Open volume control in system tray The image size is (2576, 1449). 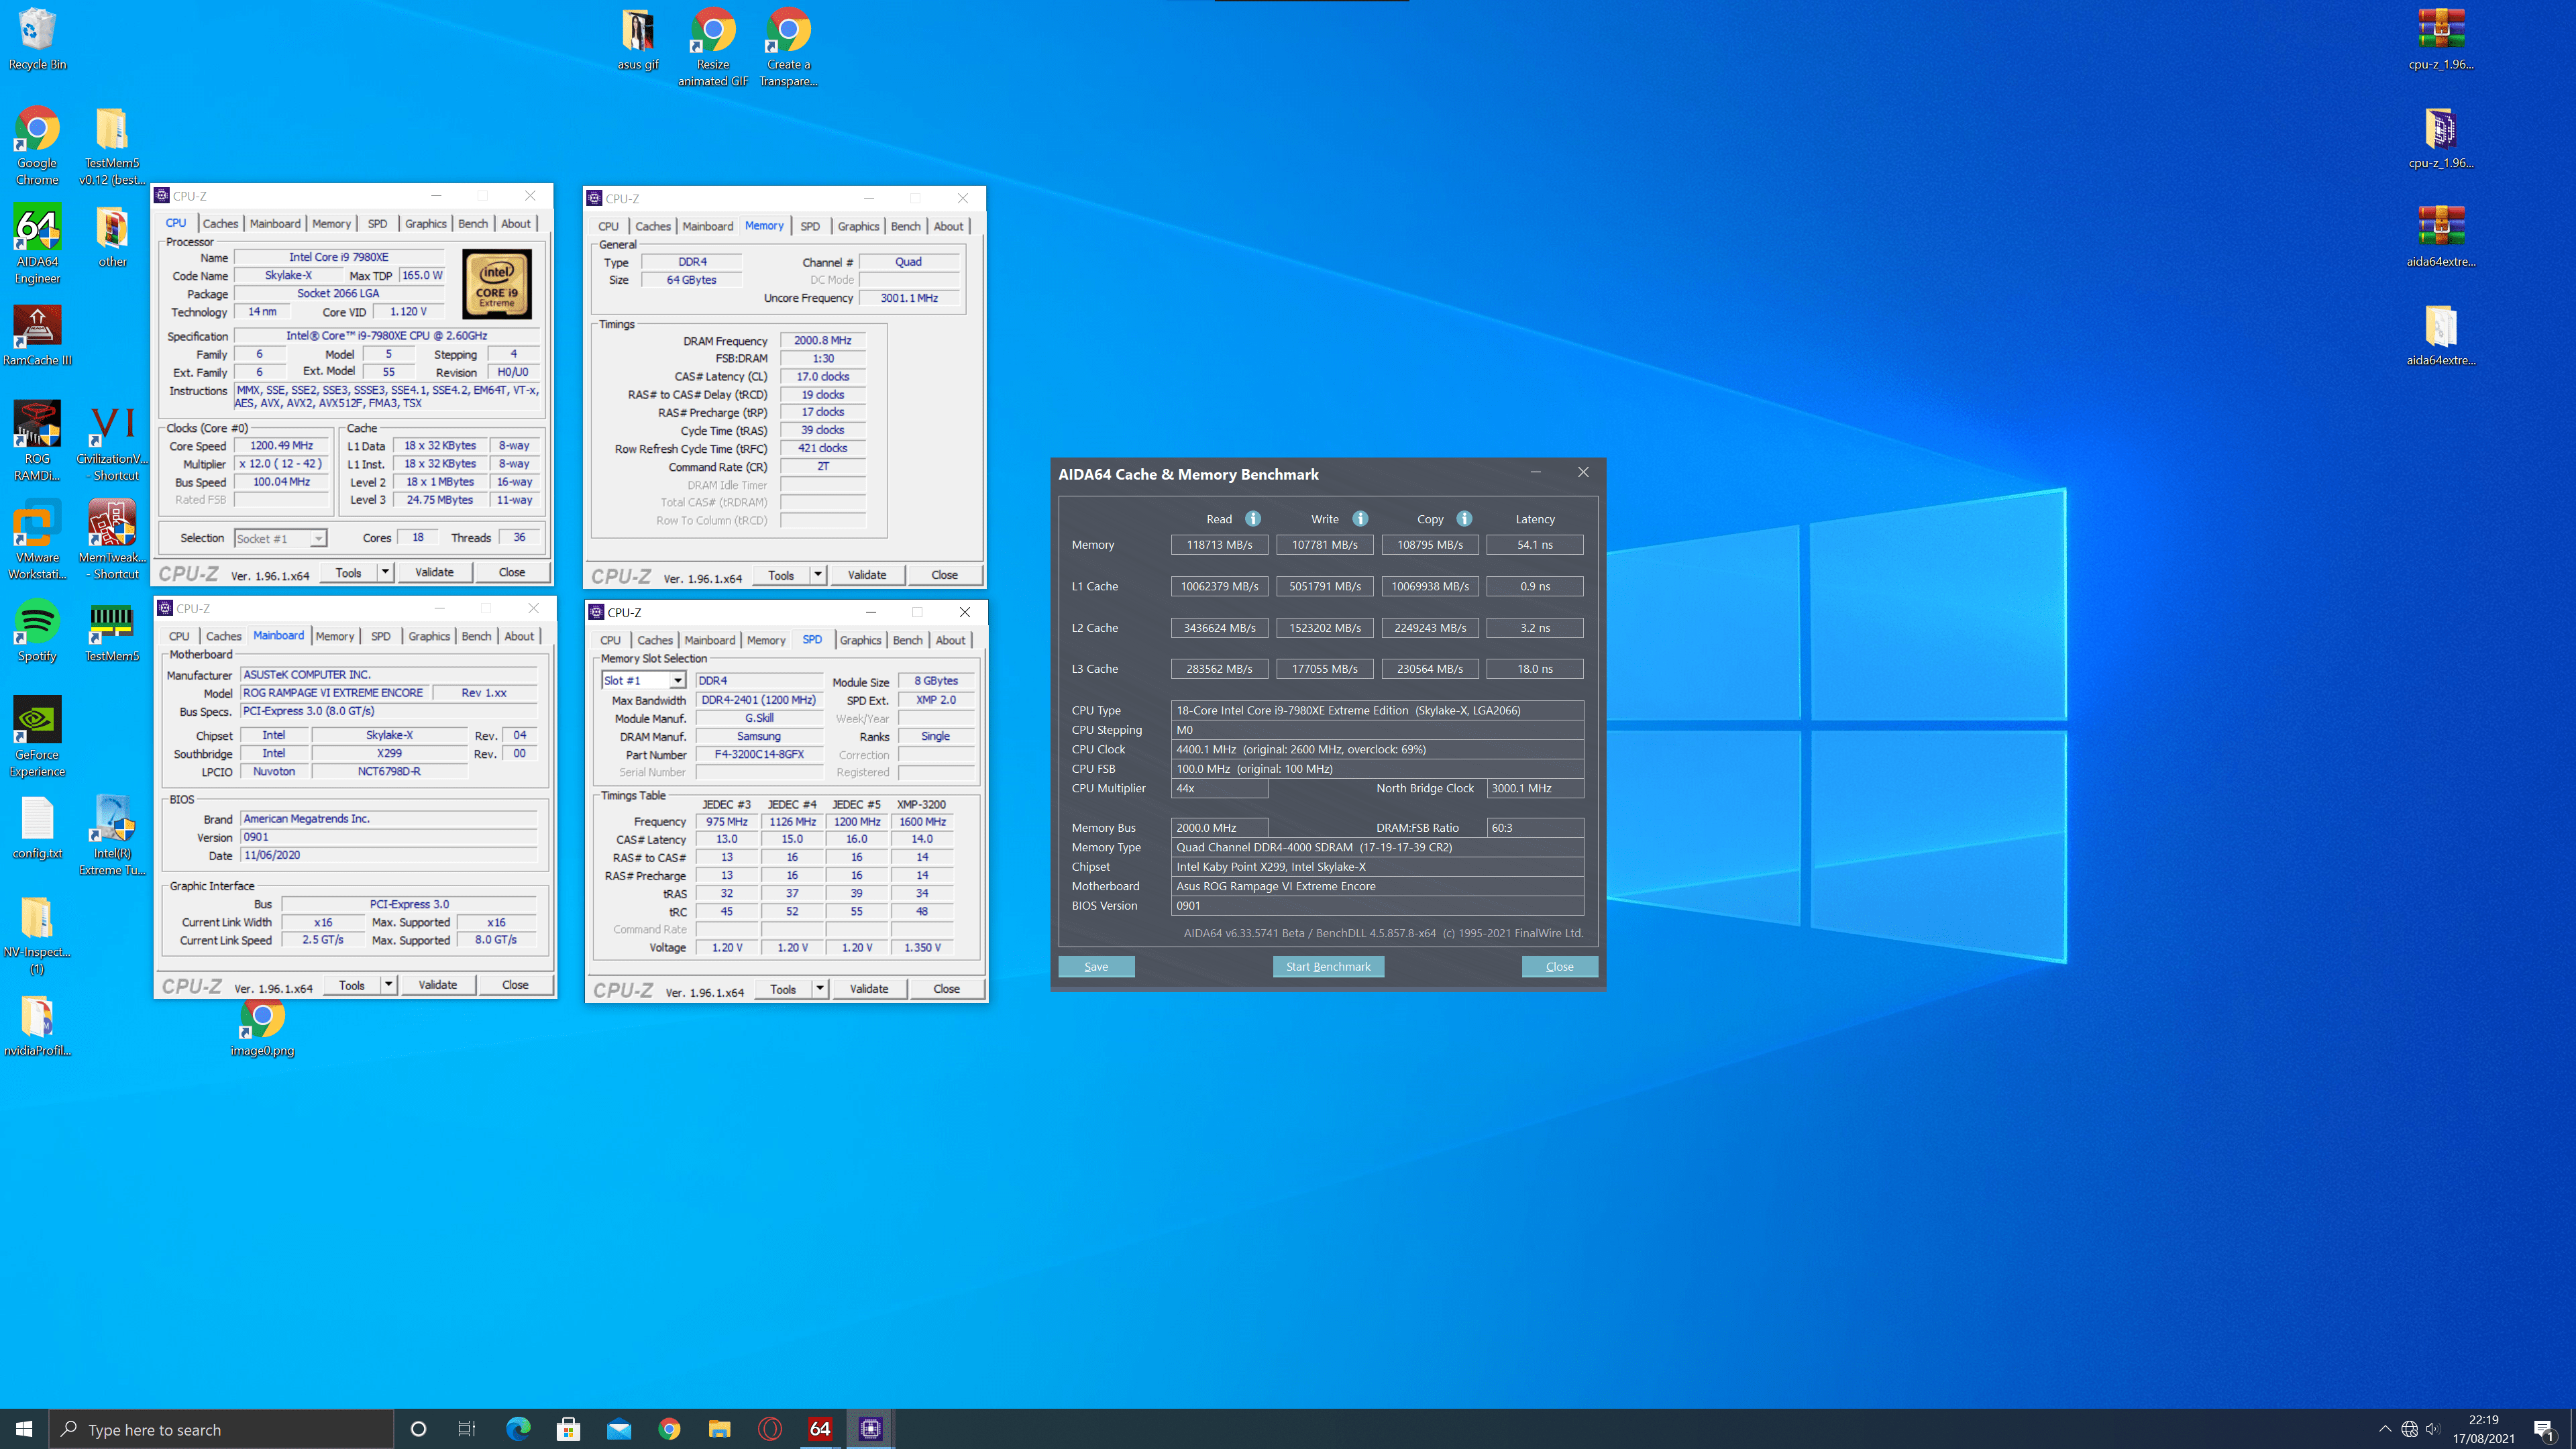tap(2433, 1429)
